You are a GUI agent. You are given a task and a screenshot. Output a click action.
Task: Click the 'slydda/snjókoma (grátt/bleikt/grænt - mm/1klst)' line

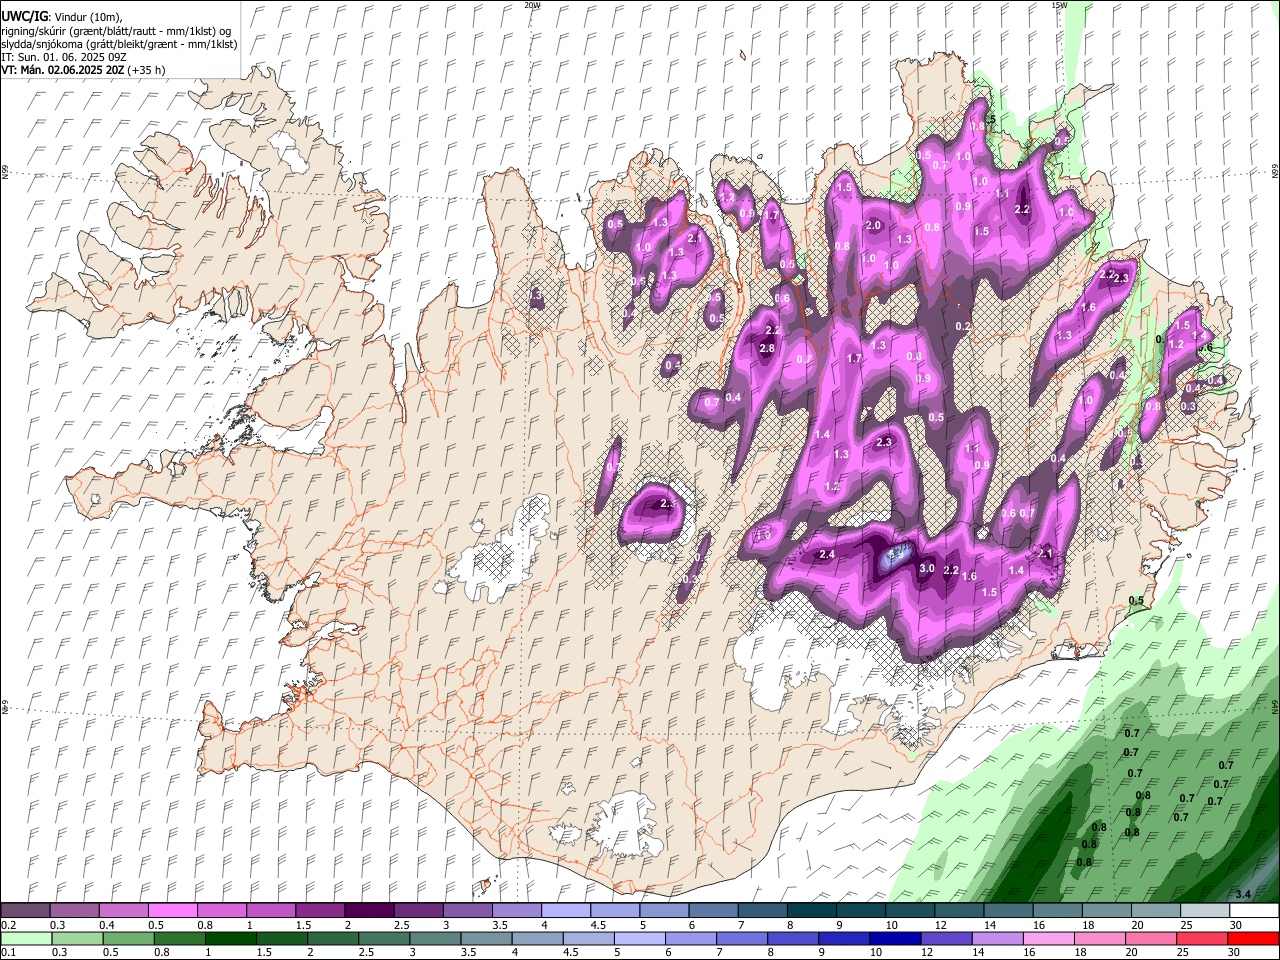pos(119,44)
